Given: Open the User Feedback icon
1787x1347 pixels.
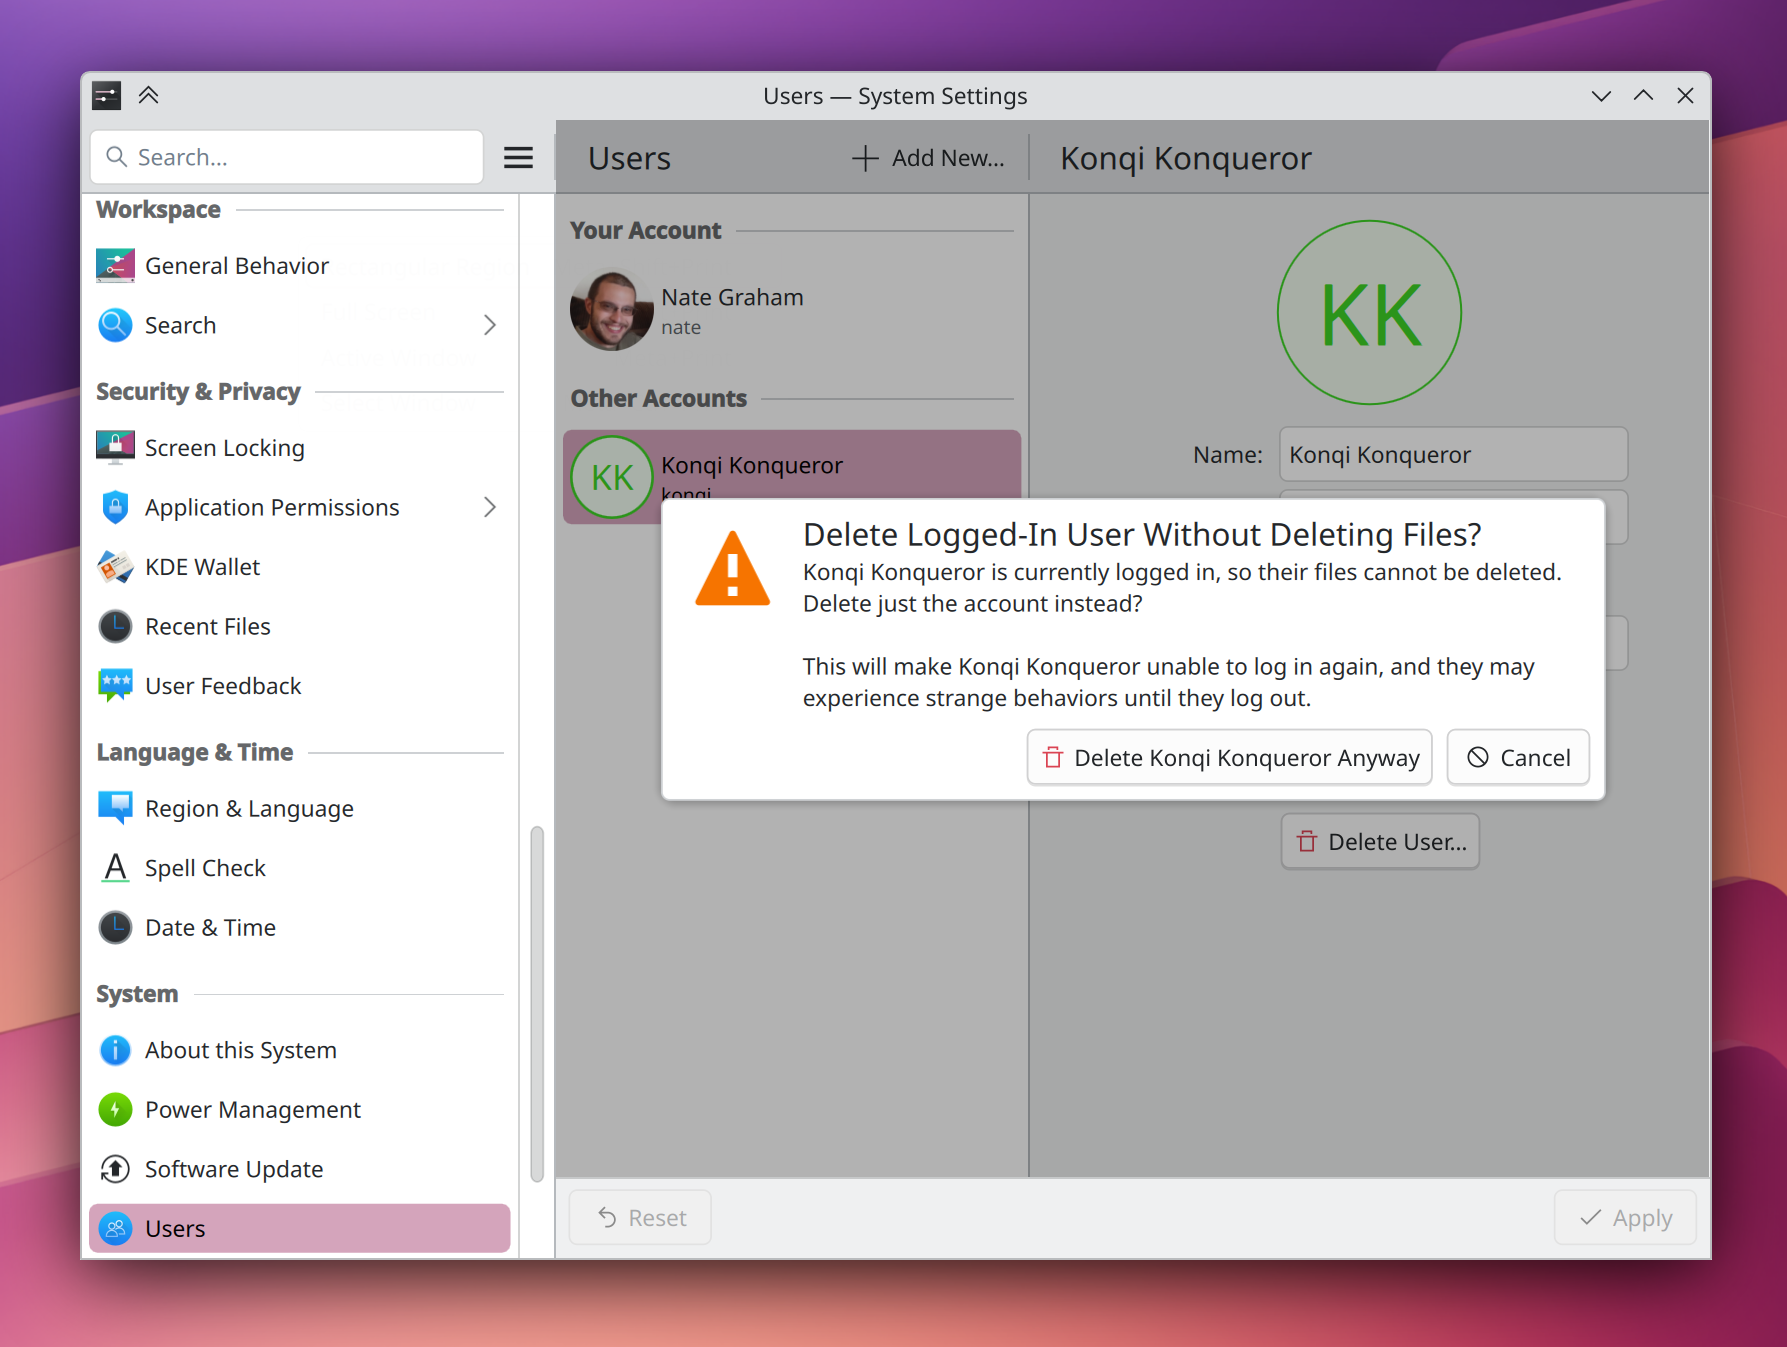Looking at the screenshot, I should 115,686.
